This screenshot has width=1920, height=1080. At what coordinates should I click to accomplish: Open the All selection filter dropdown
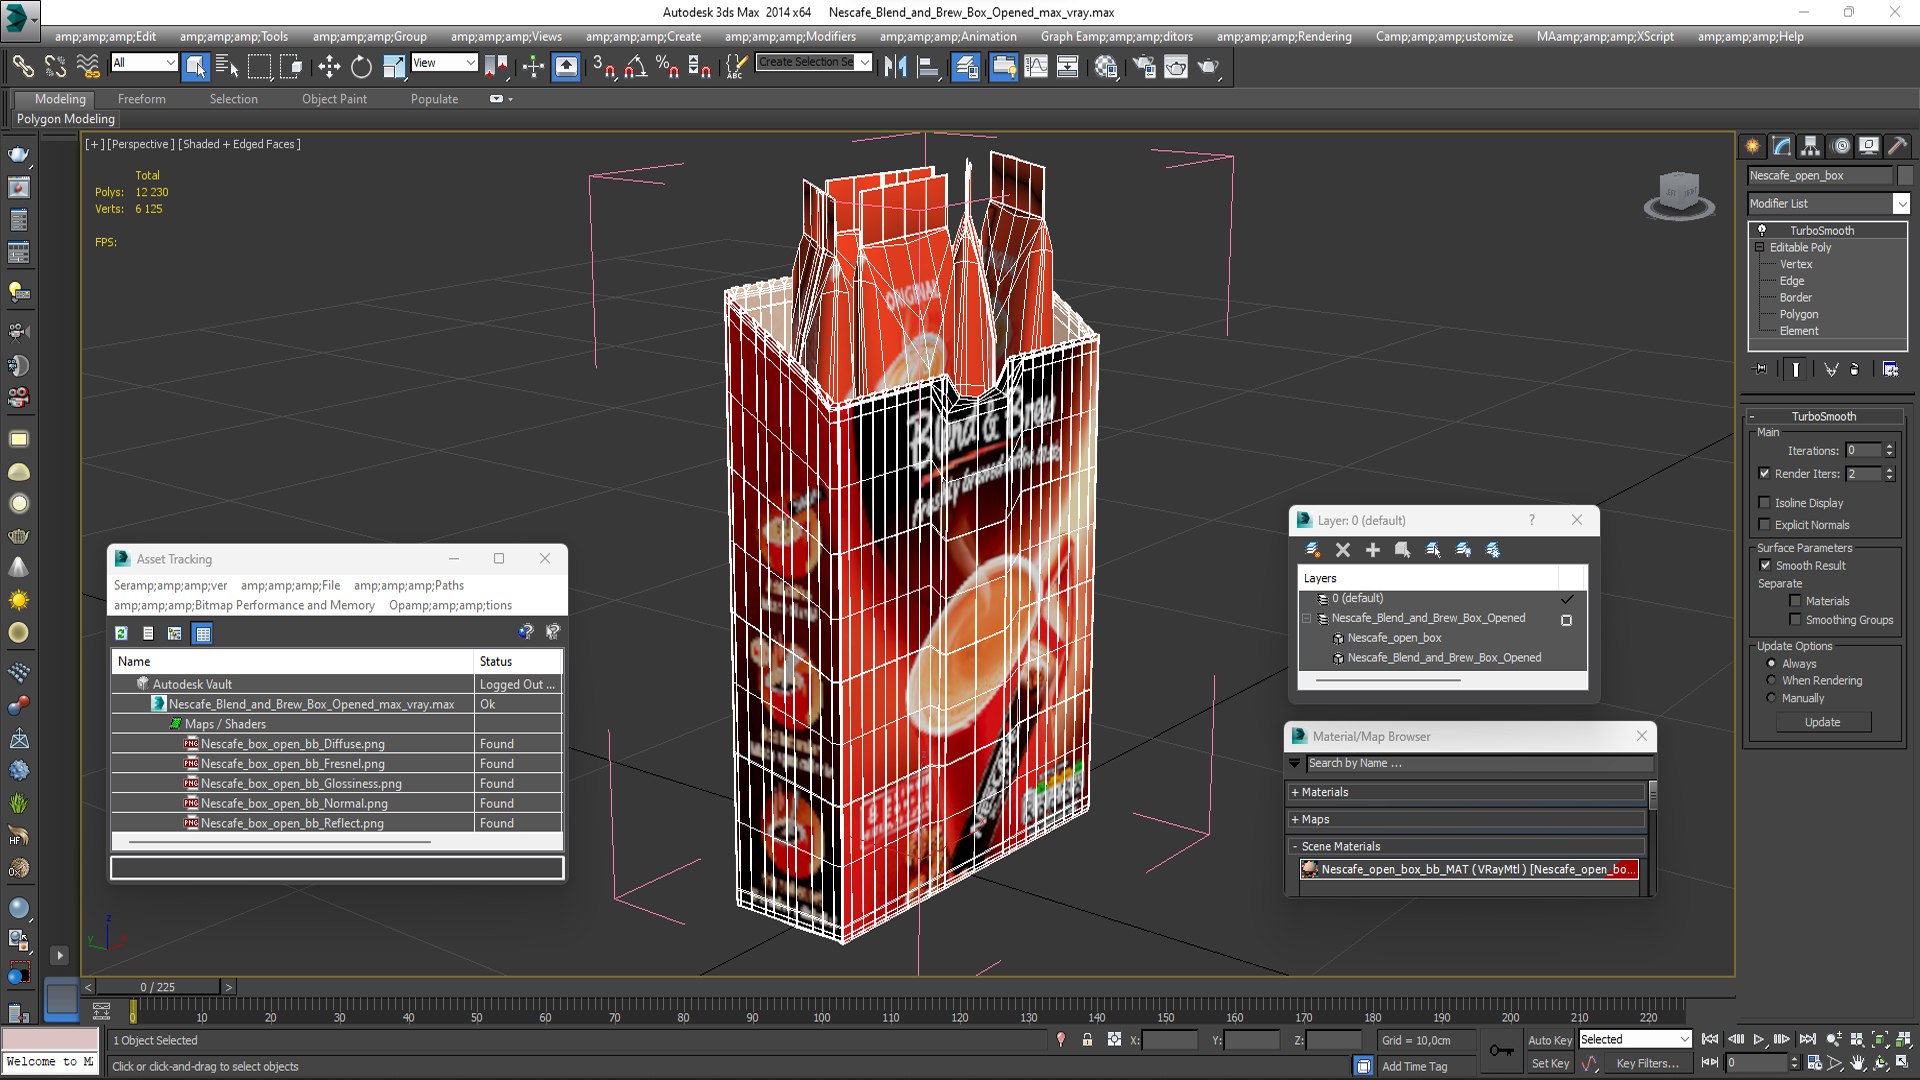144,63
